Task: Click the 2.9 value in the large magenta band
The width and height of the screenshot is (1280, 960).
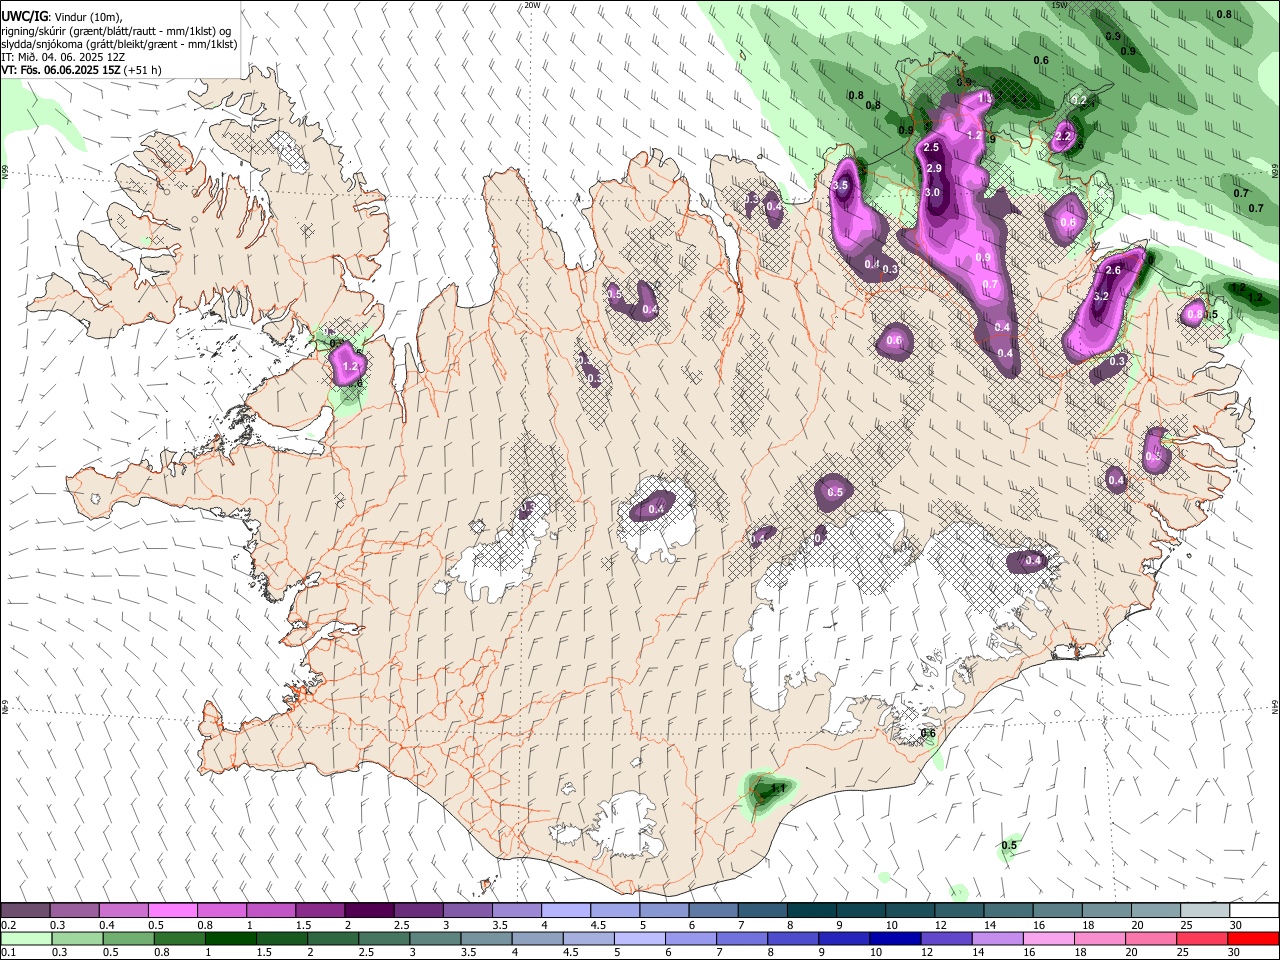Action: [x=934, y=168]
